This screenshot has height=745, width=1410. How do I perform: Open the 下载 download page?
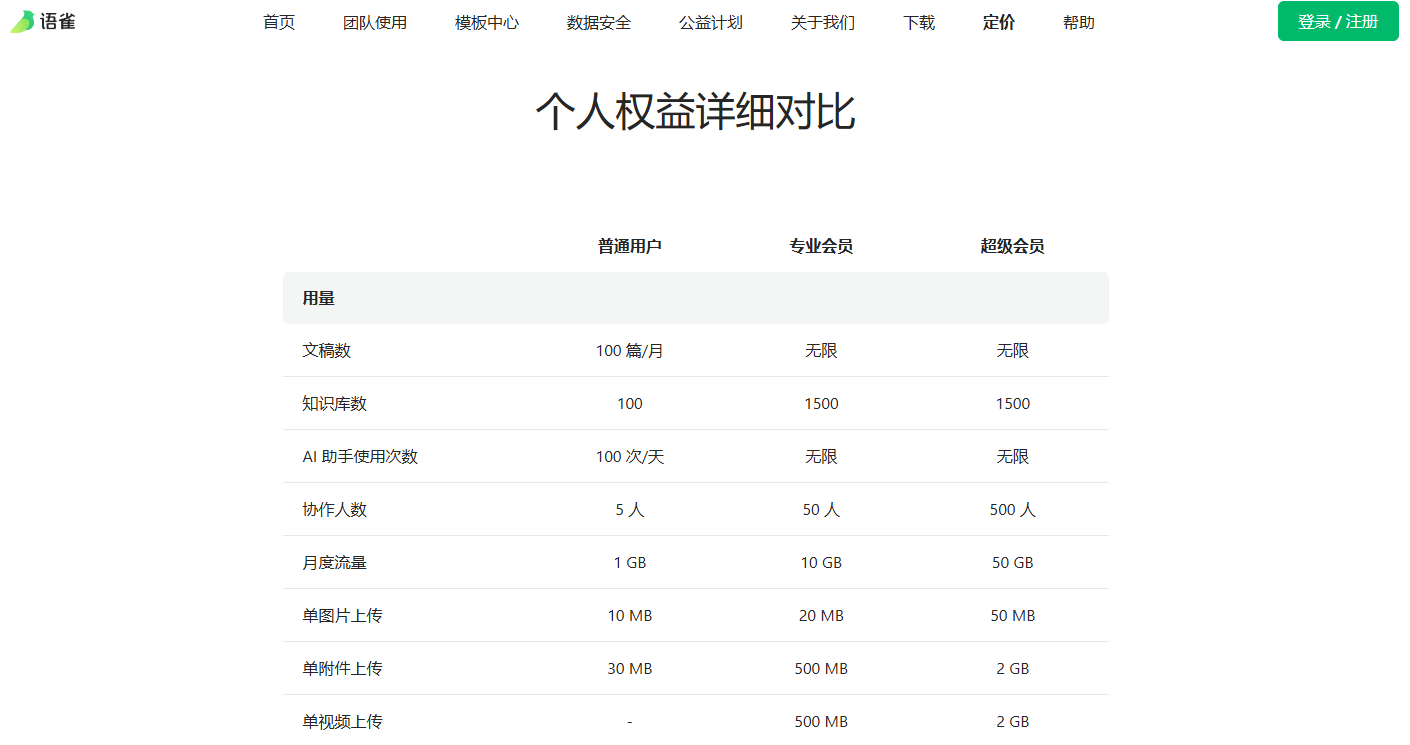coord(919,22)
